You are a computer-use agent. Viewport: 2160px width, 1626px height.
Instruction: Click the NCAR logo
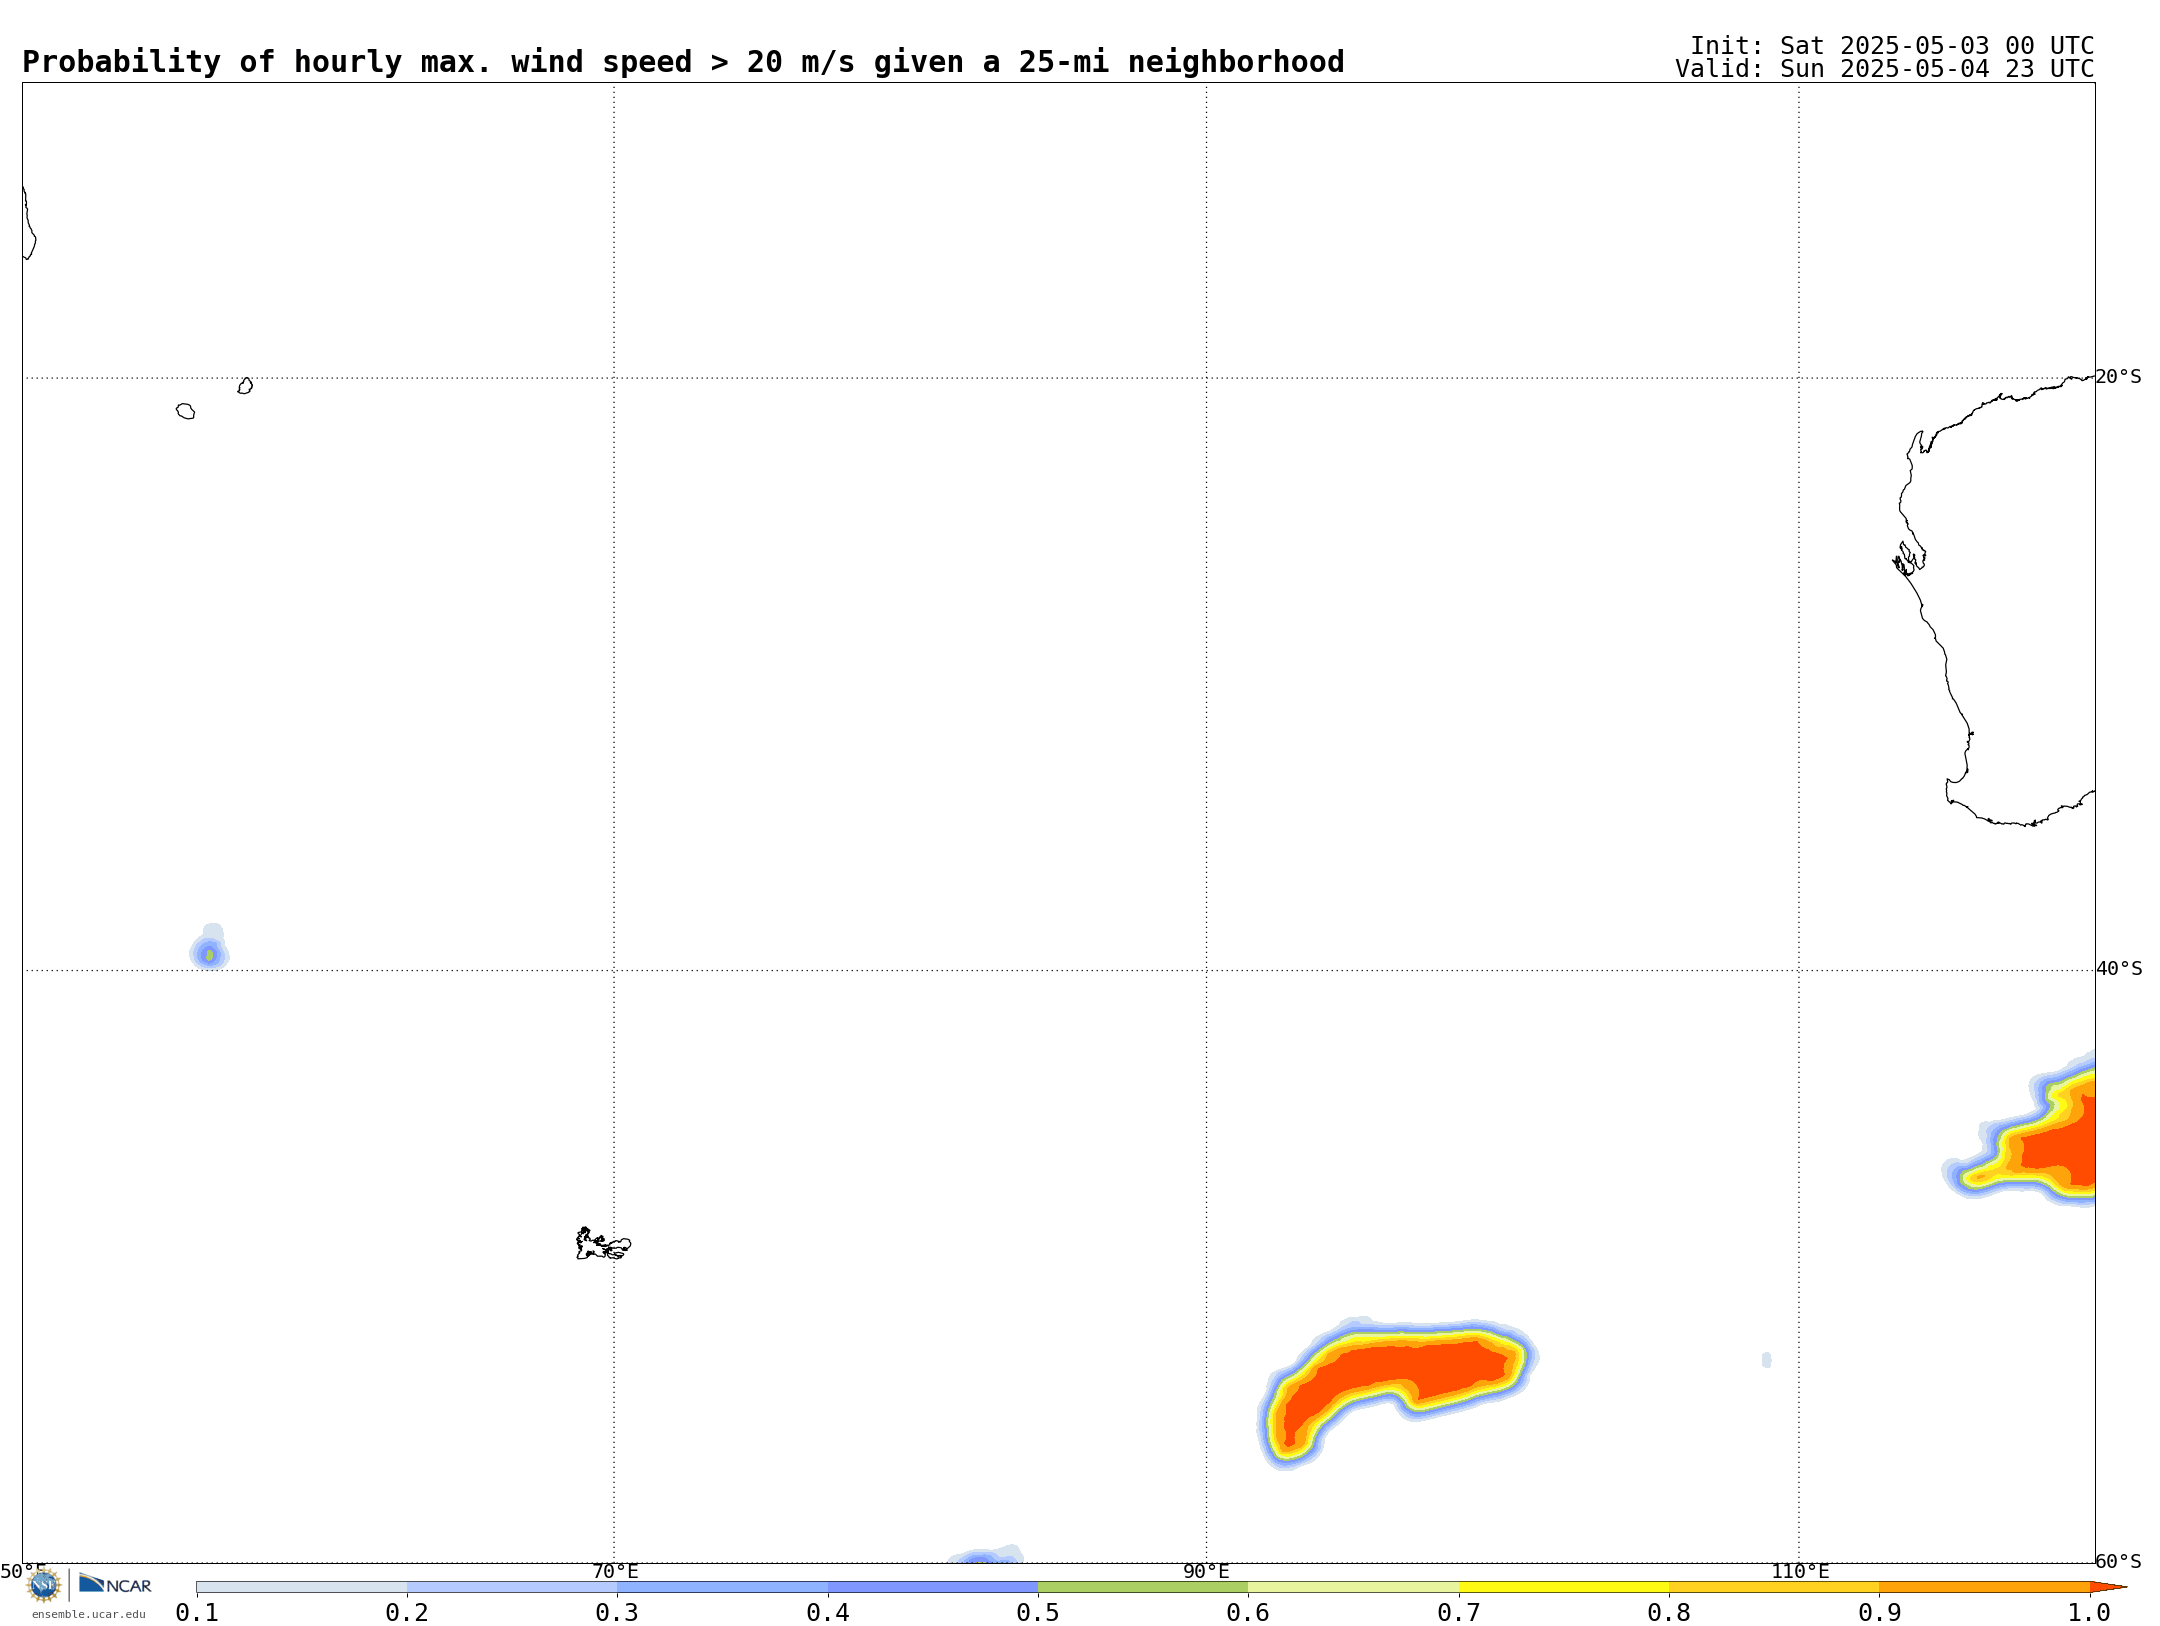coord(115,1584)
